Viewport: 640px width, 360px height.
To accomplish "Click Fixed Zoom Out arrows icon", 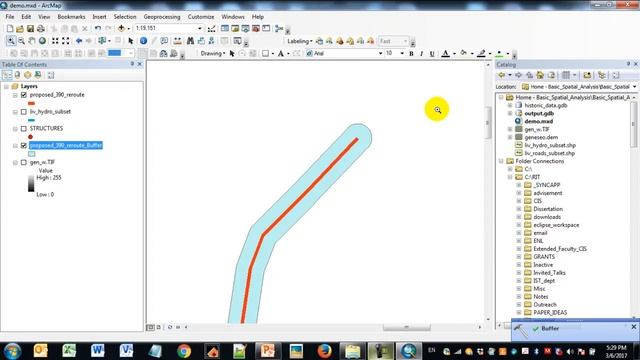I will [66, 41].
